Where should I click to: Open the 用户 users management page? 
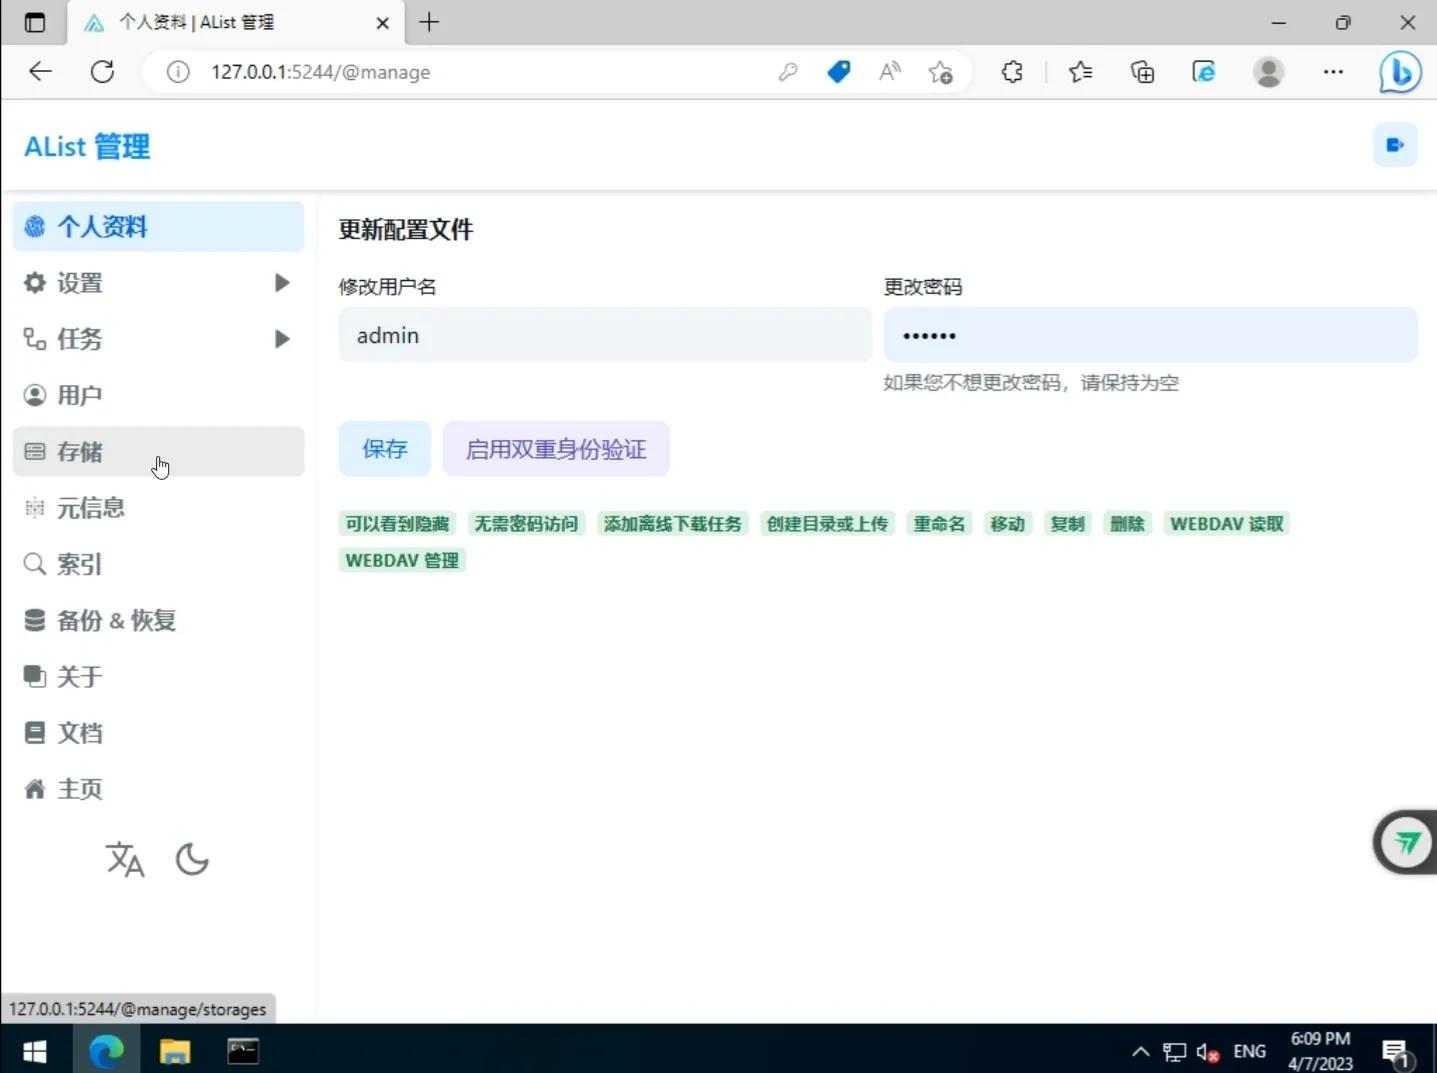coord(80,394)
